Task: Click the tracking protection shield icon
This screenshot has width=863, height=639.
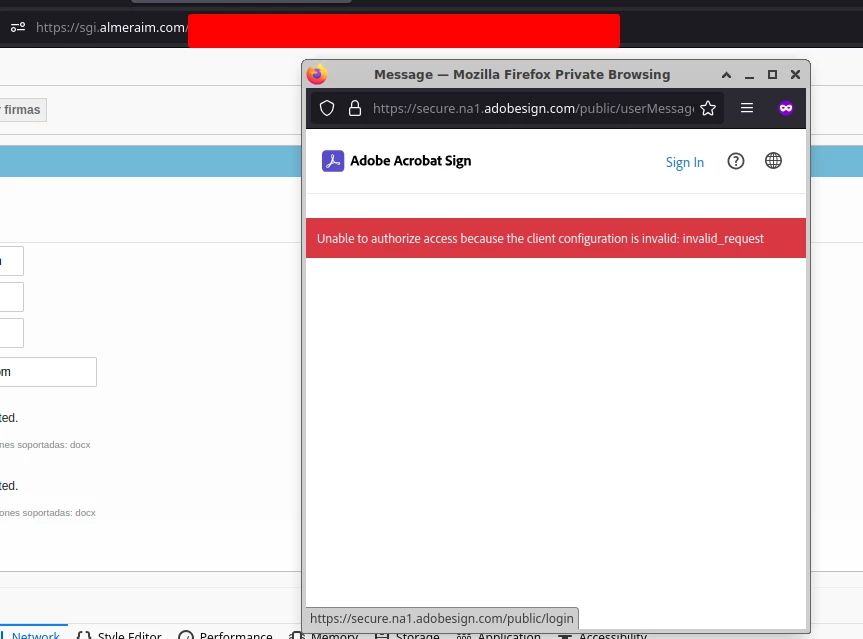Action: [x=327, y=108]
